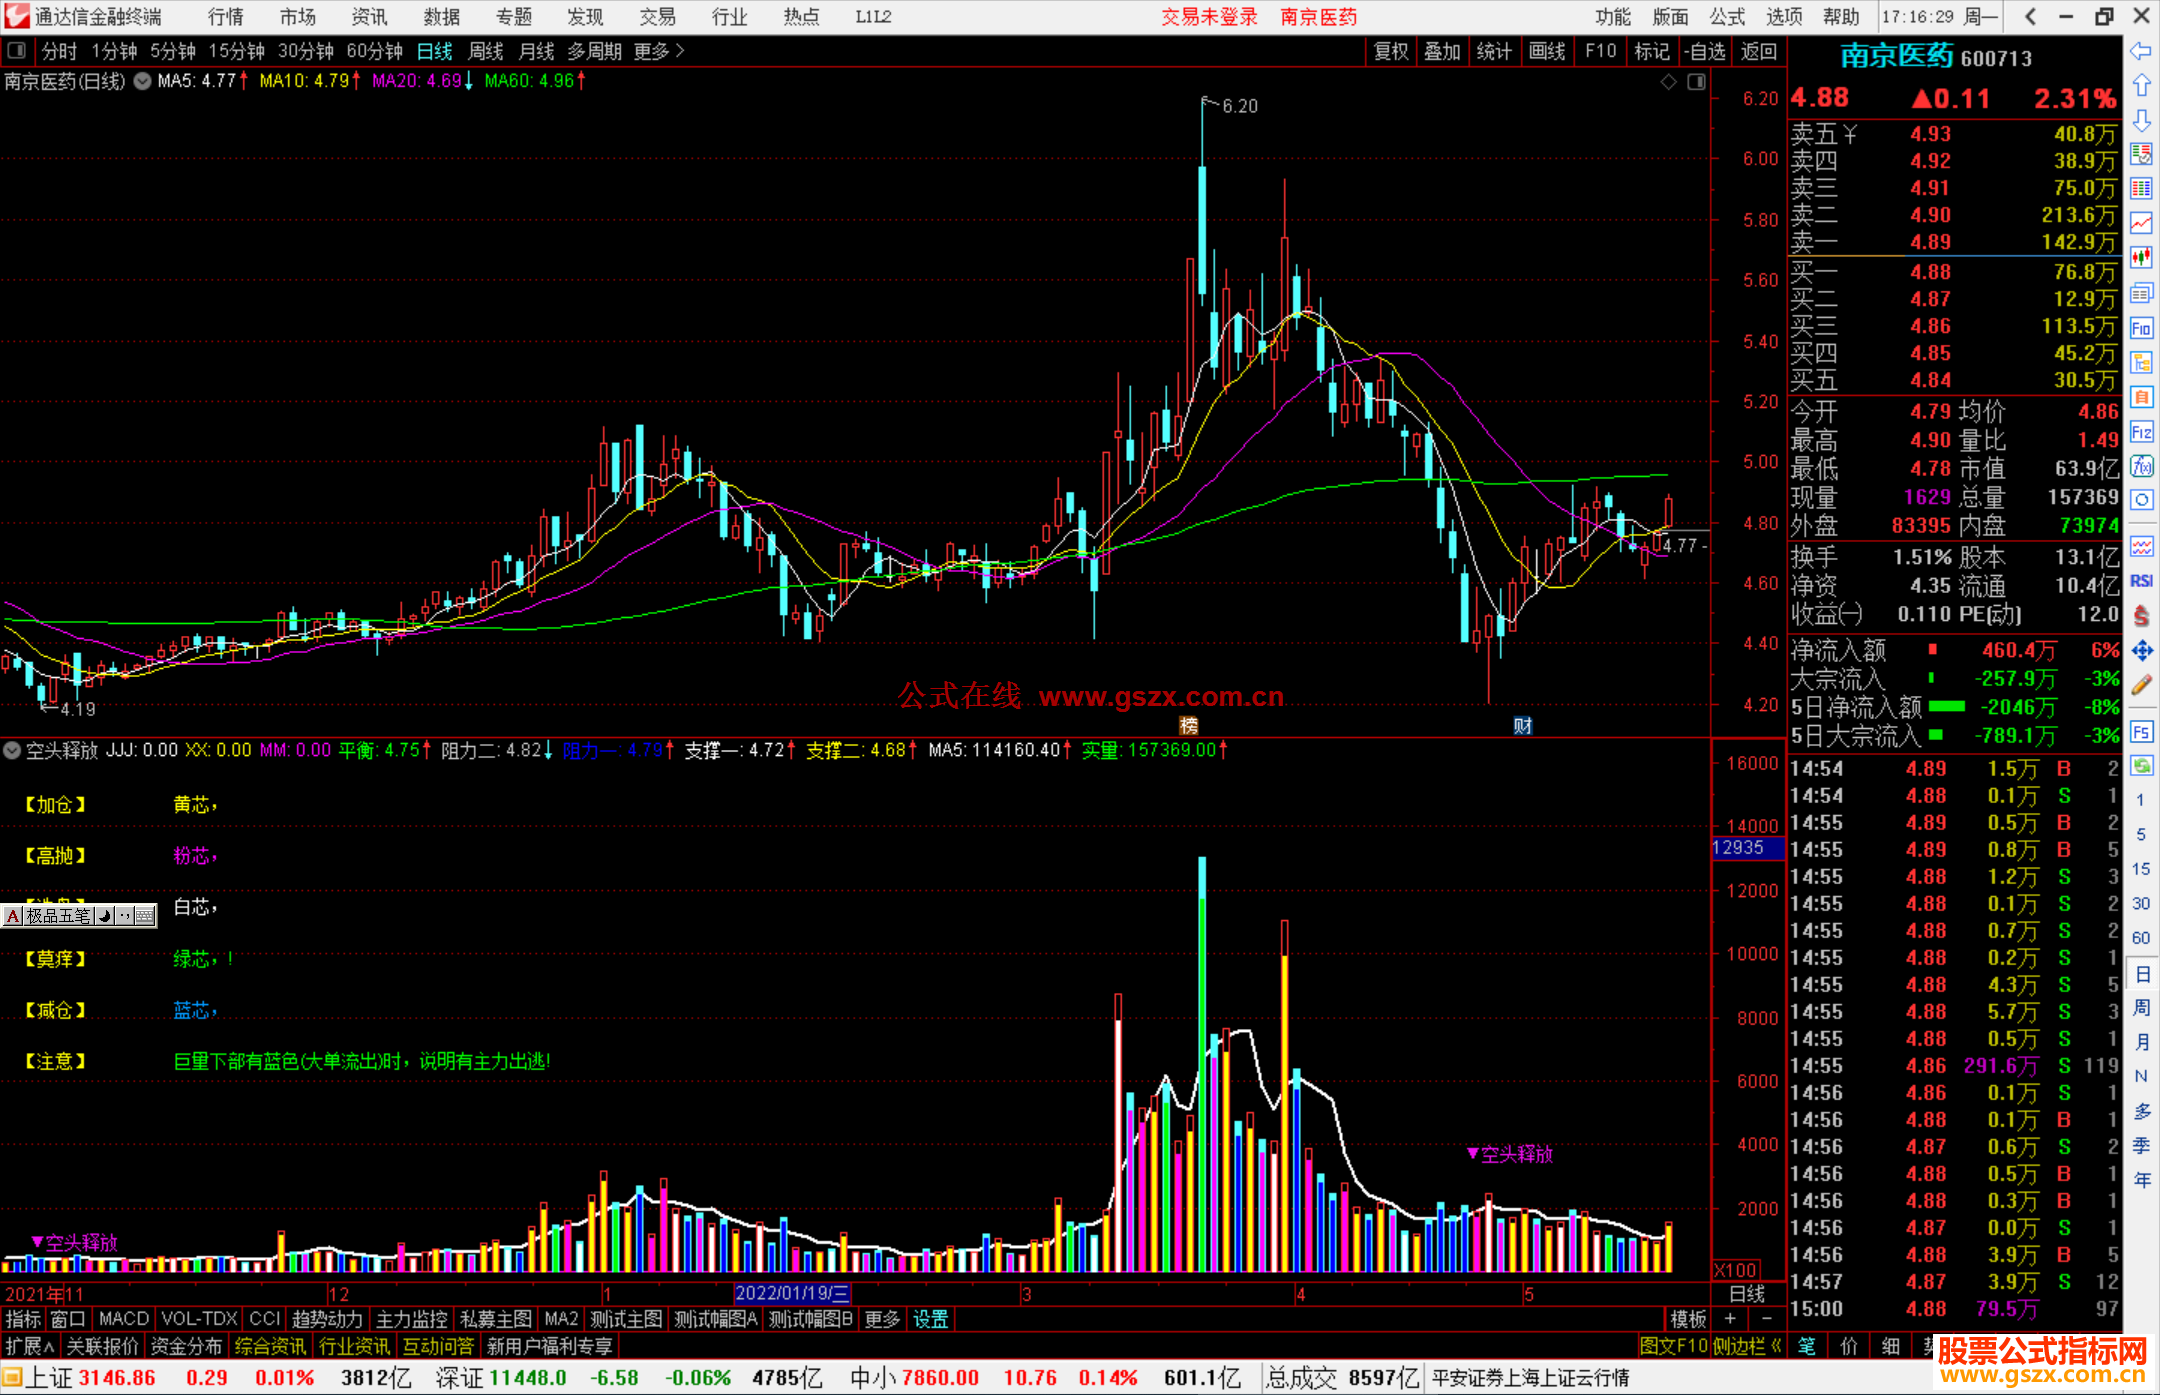Select the MACD indicator tab
Image resolution: width=2160 pixels, height=1395 pixels.
pos(124,1320)
